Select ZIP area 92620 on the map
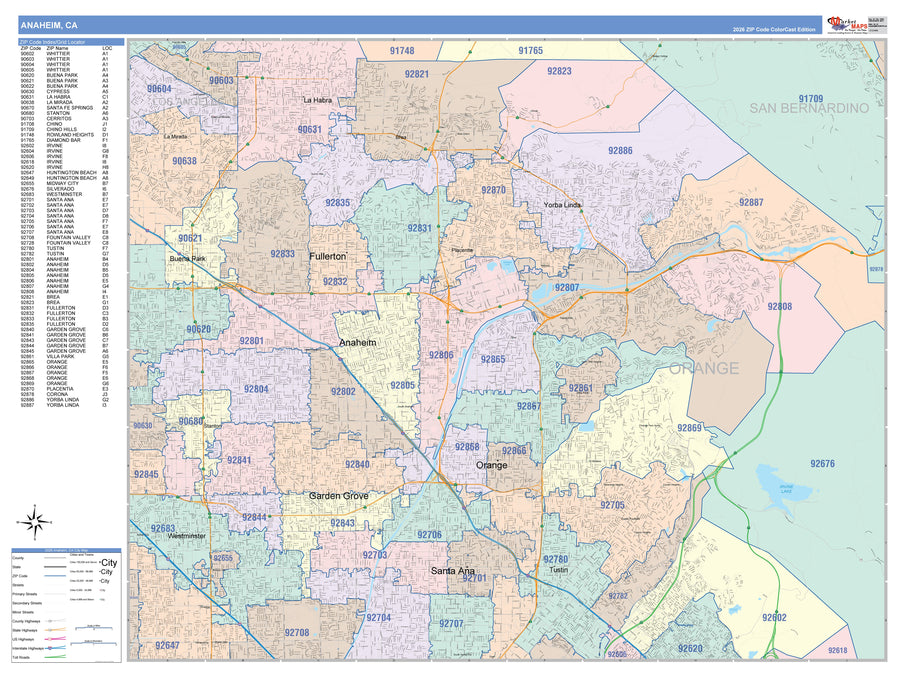 690,649
